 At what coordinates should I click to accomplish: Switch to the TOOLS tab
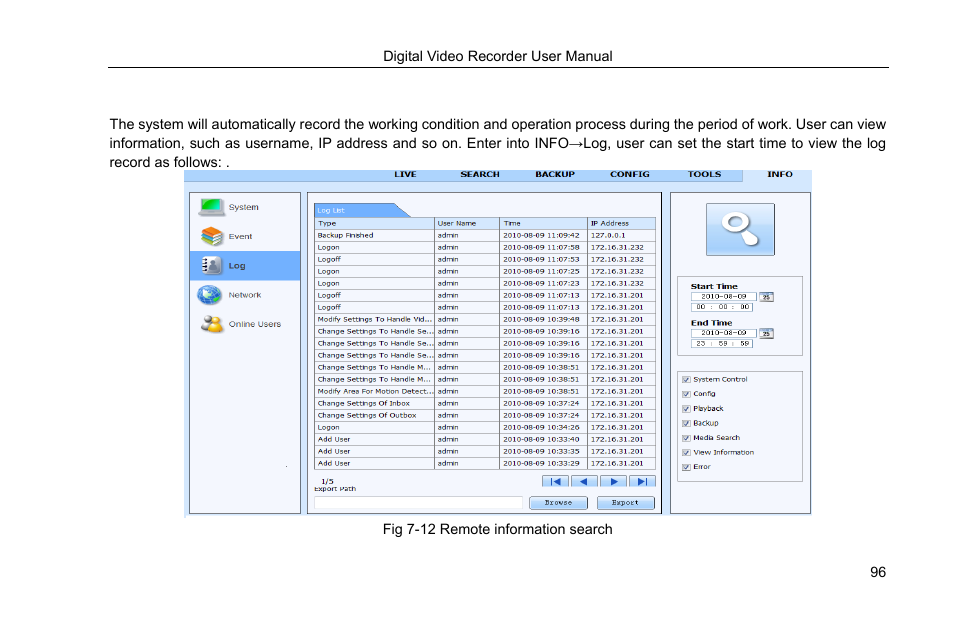[x=705, y=175]
